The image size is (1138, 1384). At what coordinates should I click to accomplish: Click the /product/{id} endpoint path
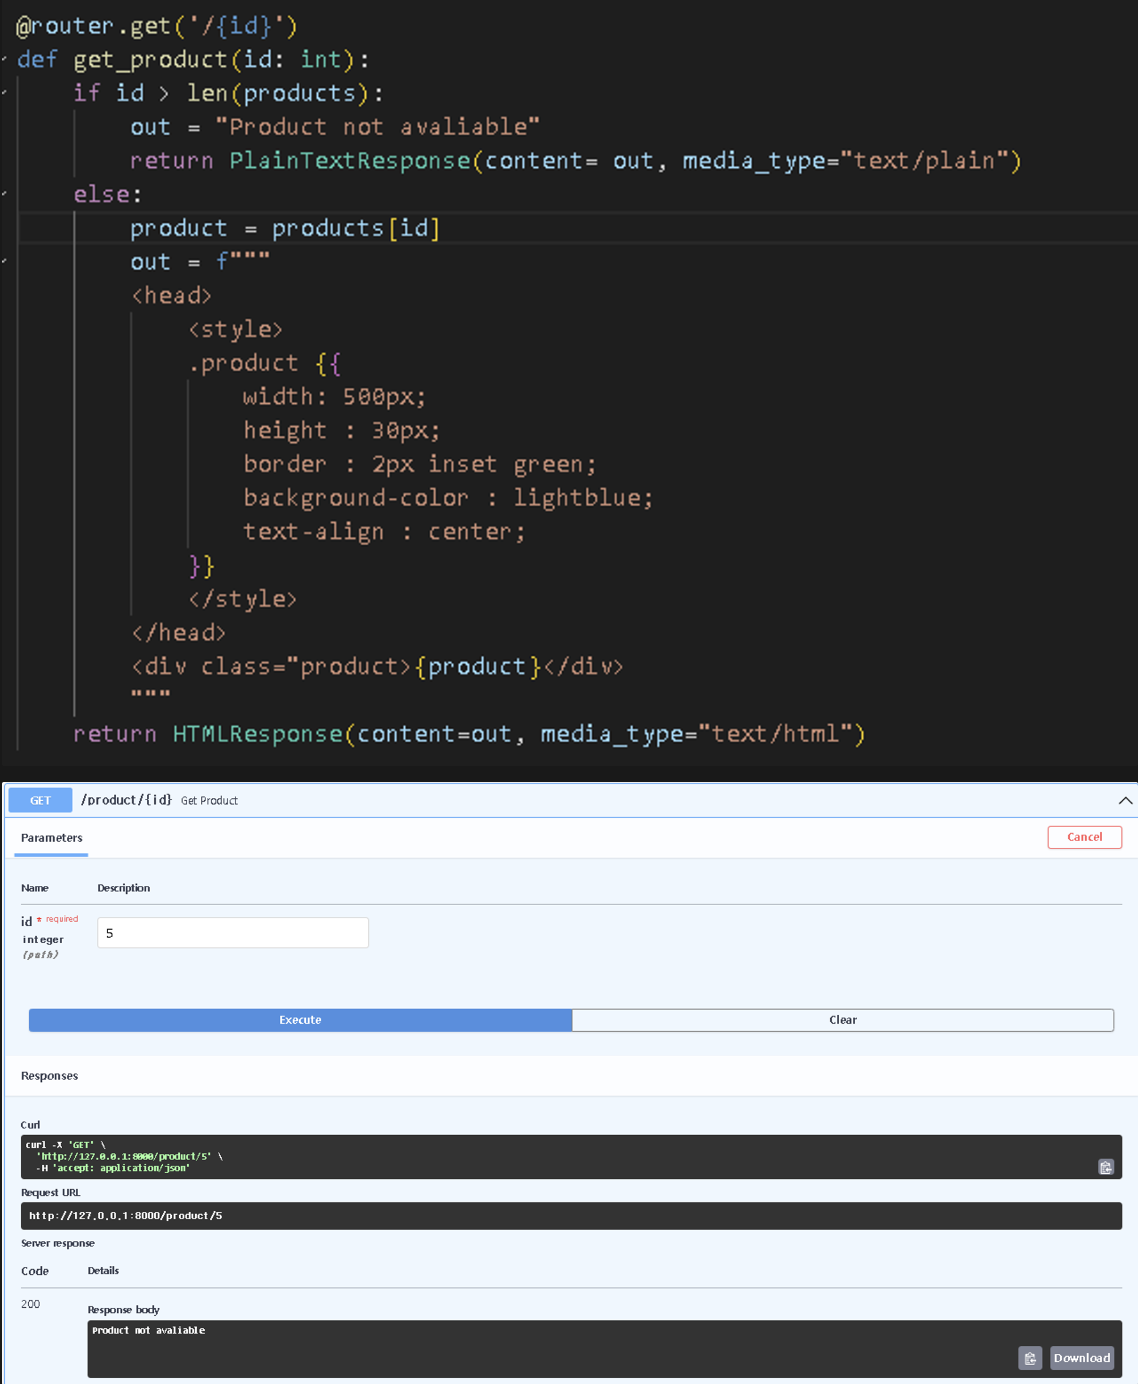126,800
